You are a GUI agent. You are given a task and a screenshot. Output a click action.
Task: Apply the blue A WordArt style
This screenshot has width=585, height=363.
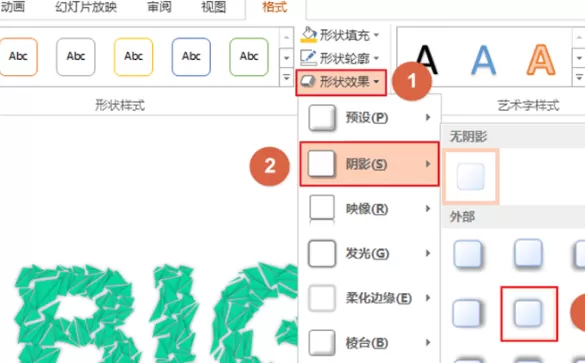(484, 60)
